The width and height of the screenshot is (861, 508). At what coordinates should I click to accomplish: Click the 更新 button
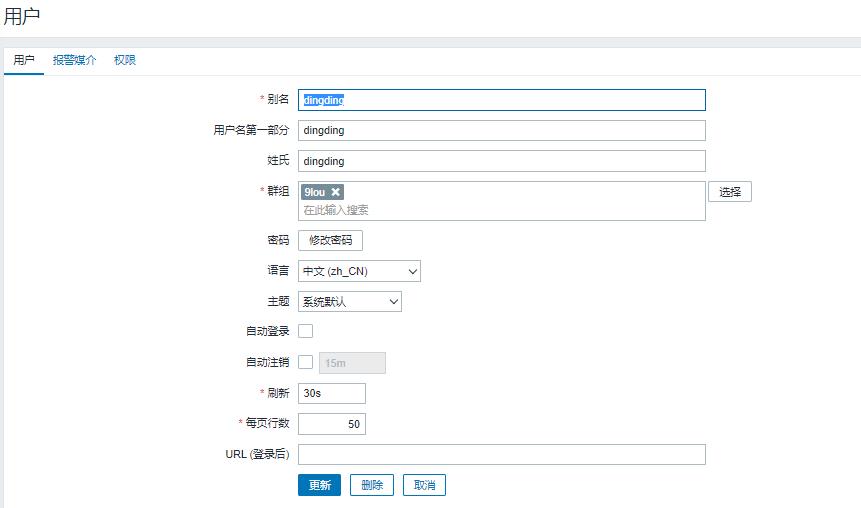point(319,485)
